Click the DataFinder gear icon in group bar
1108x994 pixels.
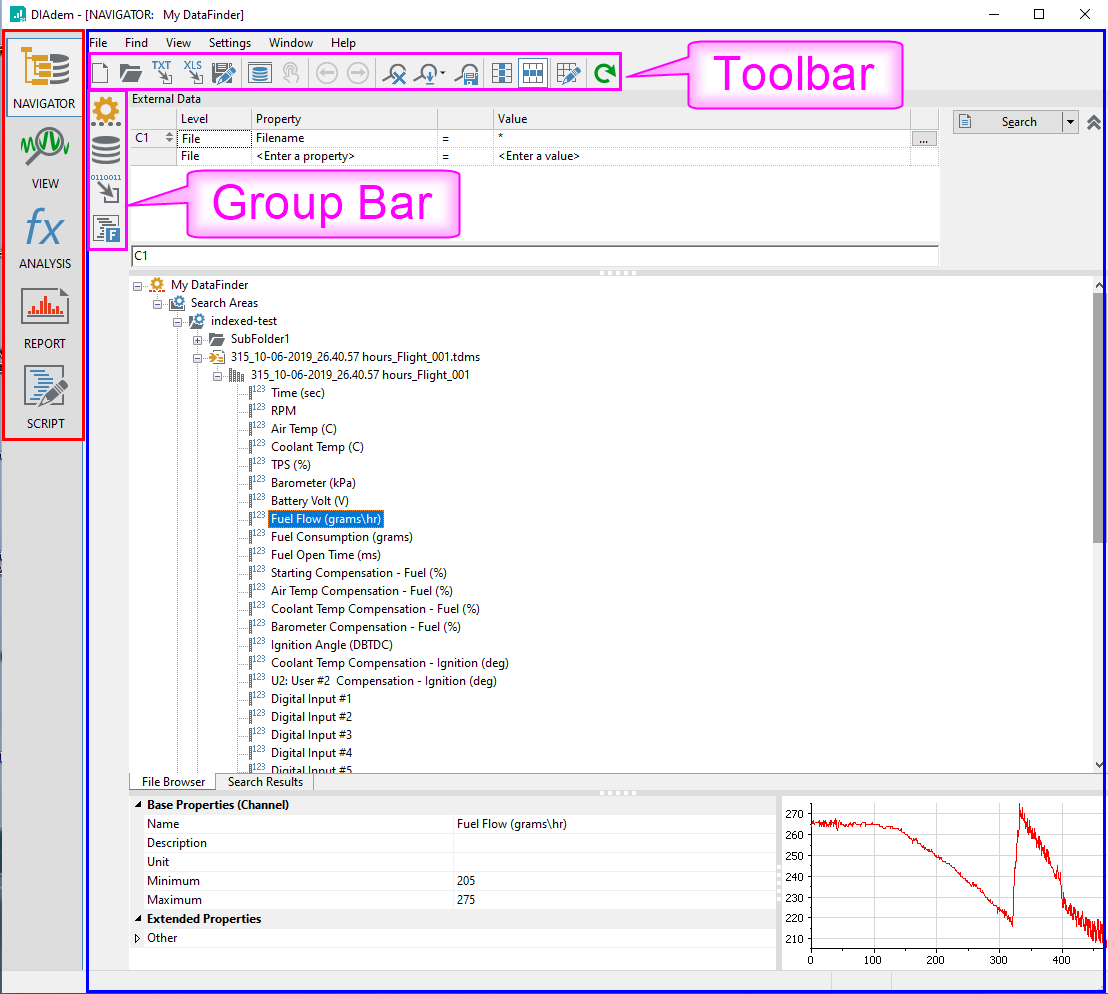[106, 110]
